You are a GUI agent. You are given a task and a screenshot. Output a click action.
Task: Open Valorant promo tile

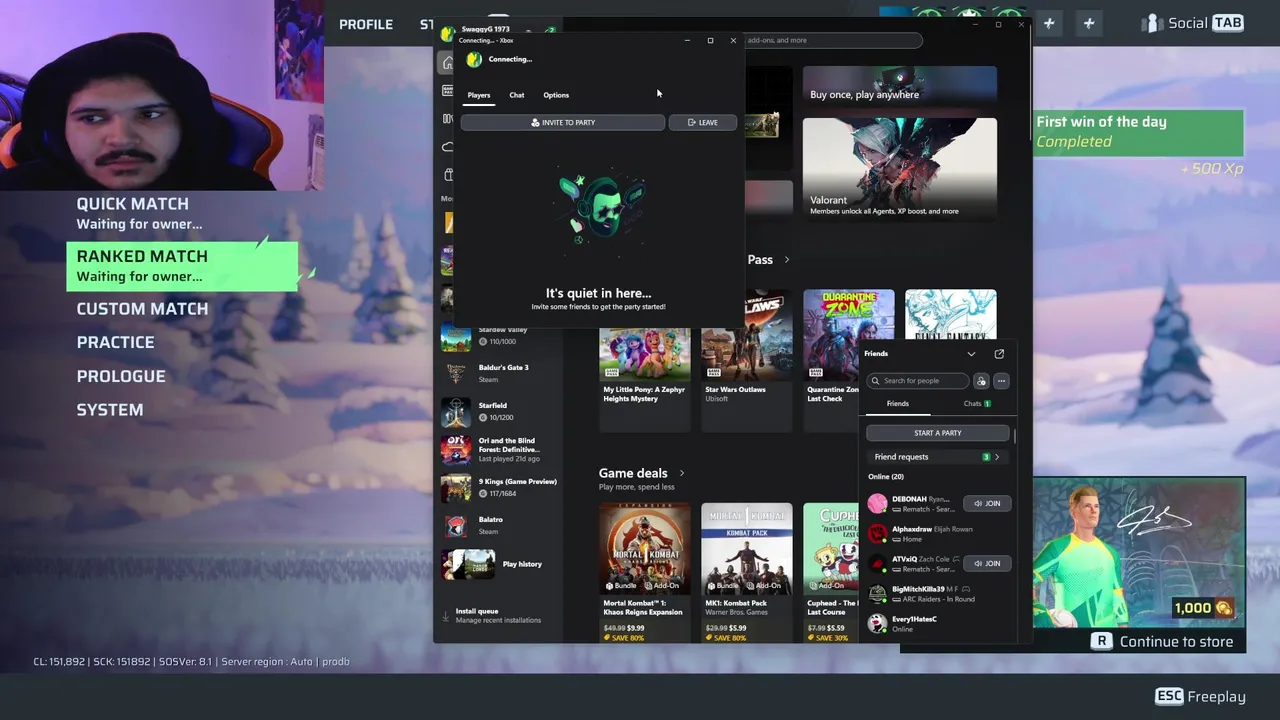click(900, 168)
